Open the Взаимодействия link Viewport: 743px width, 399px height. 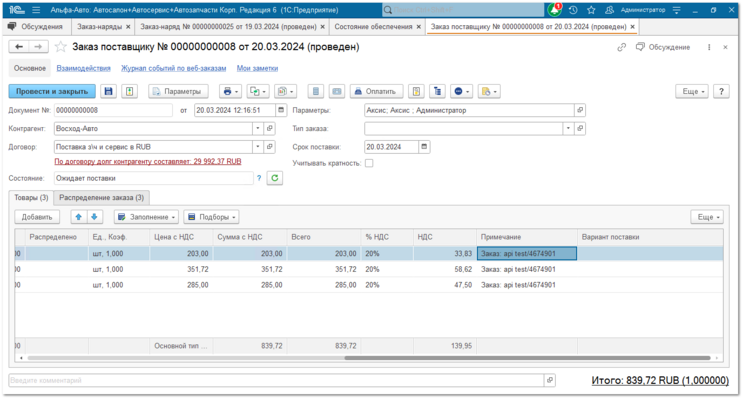(x=83, y=68)
